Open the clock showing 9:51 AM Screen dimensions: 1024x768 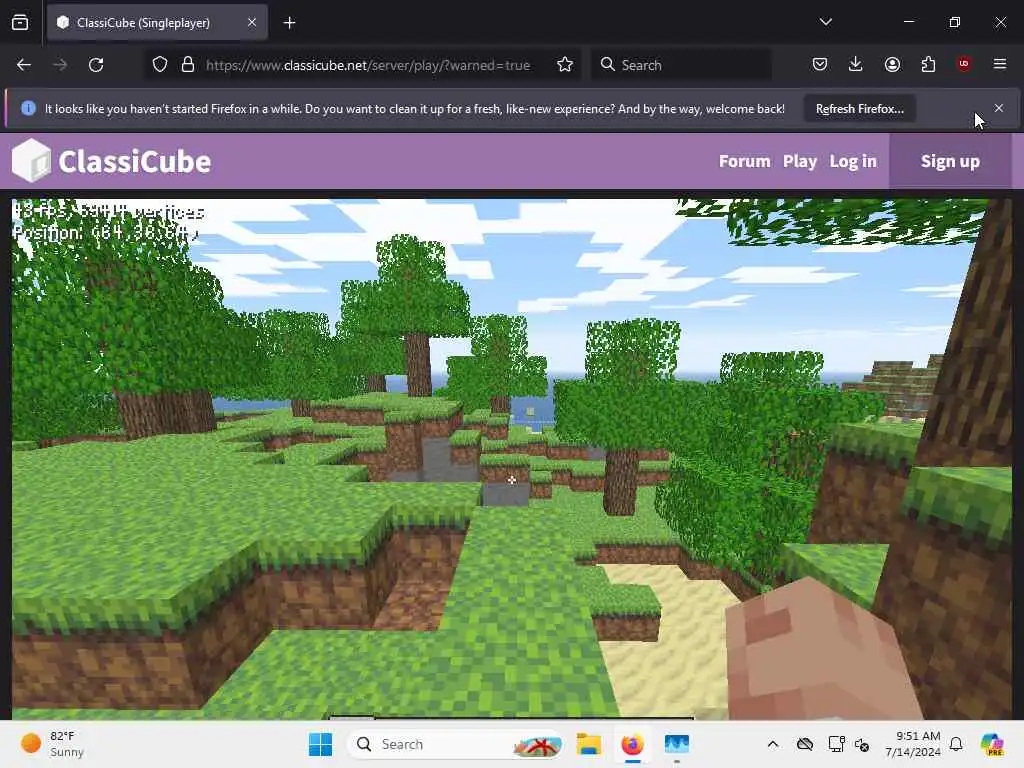pyautogui.click(x=913, y=744)
